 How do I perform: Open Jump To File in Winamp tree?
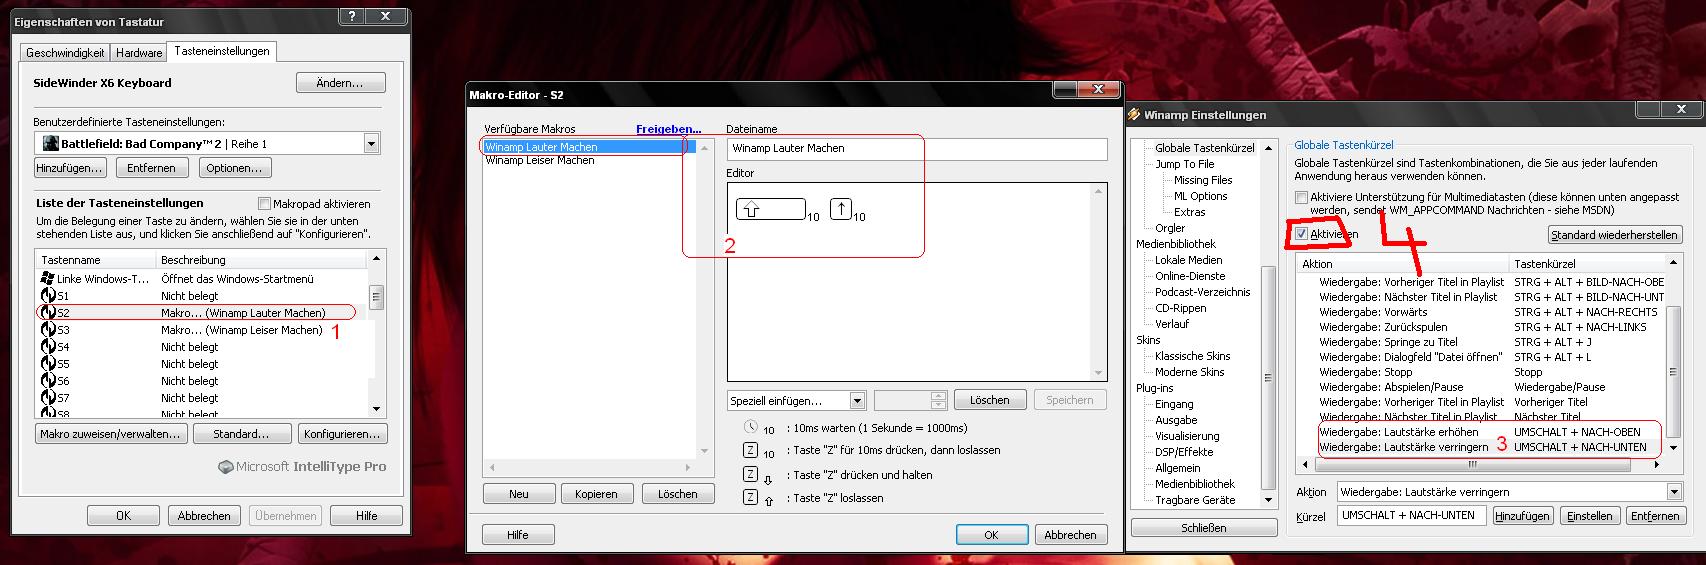tap(1184, 164)
